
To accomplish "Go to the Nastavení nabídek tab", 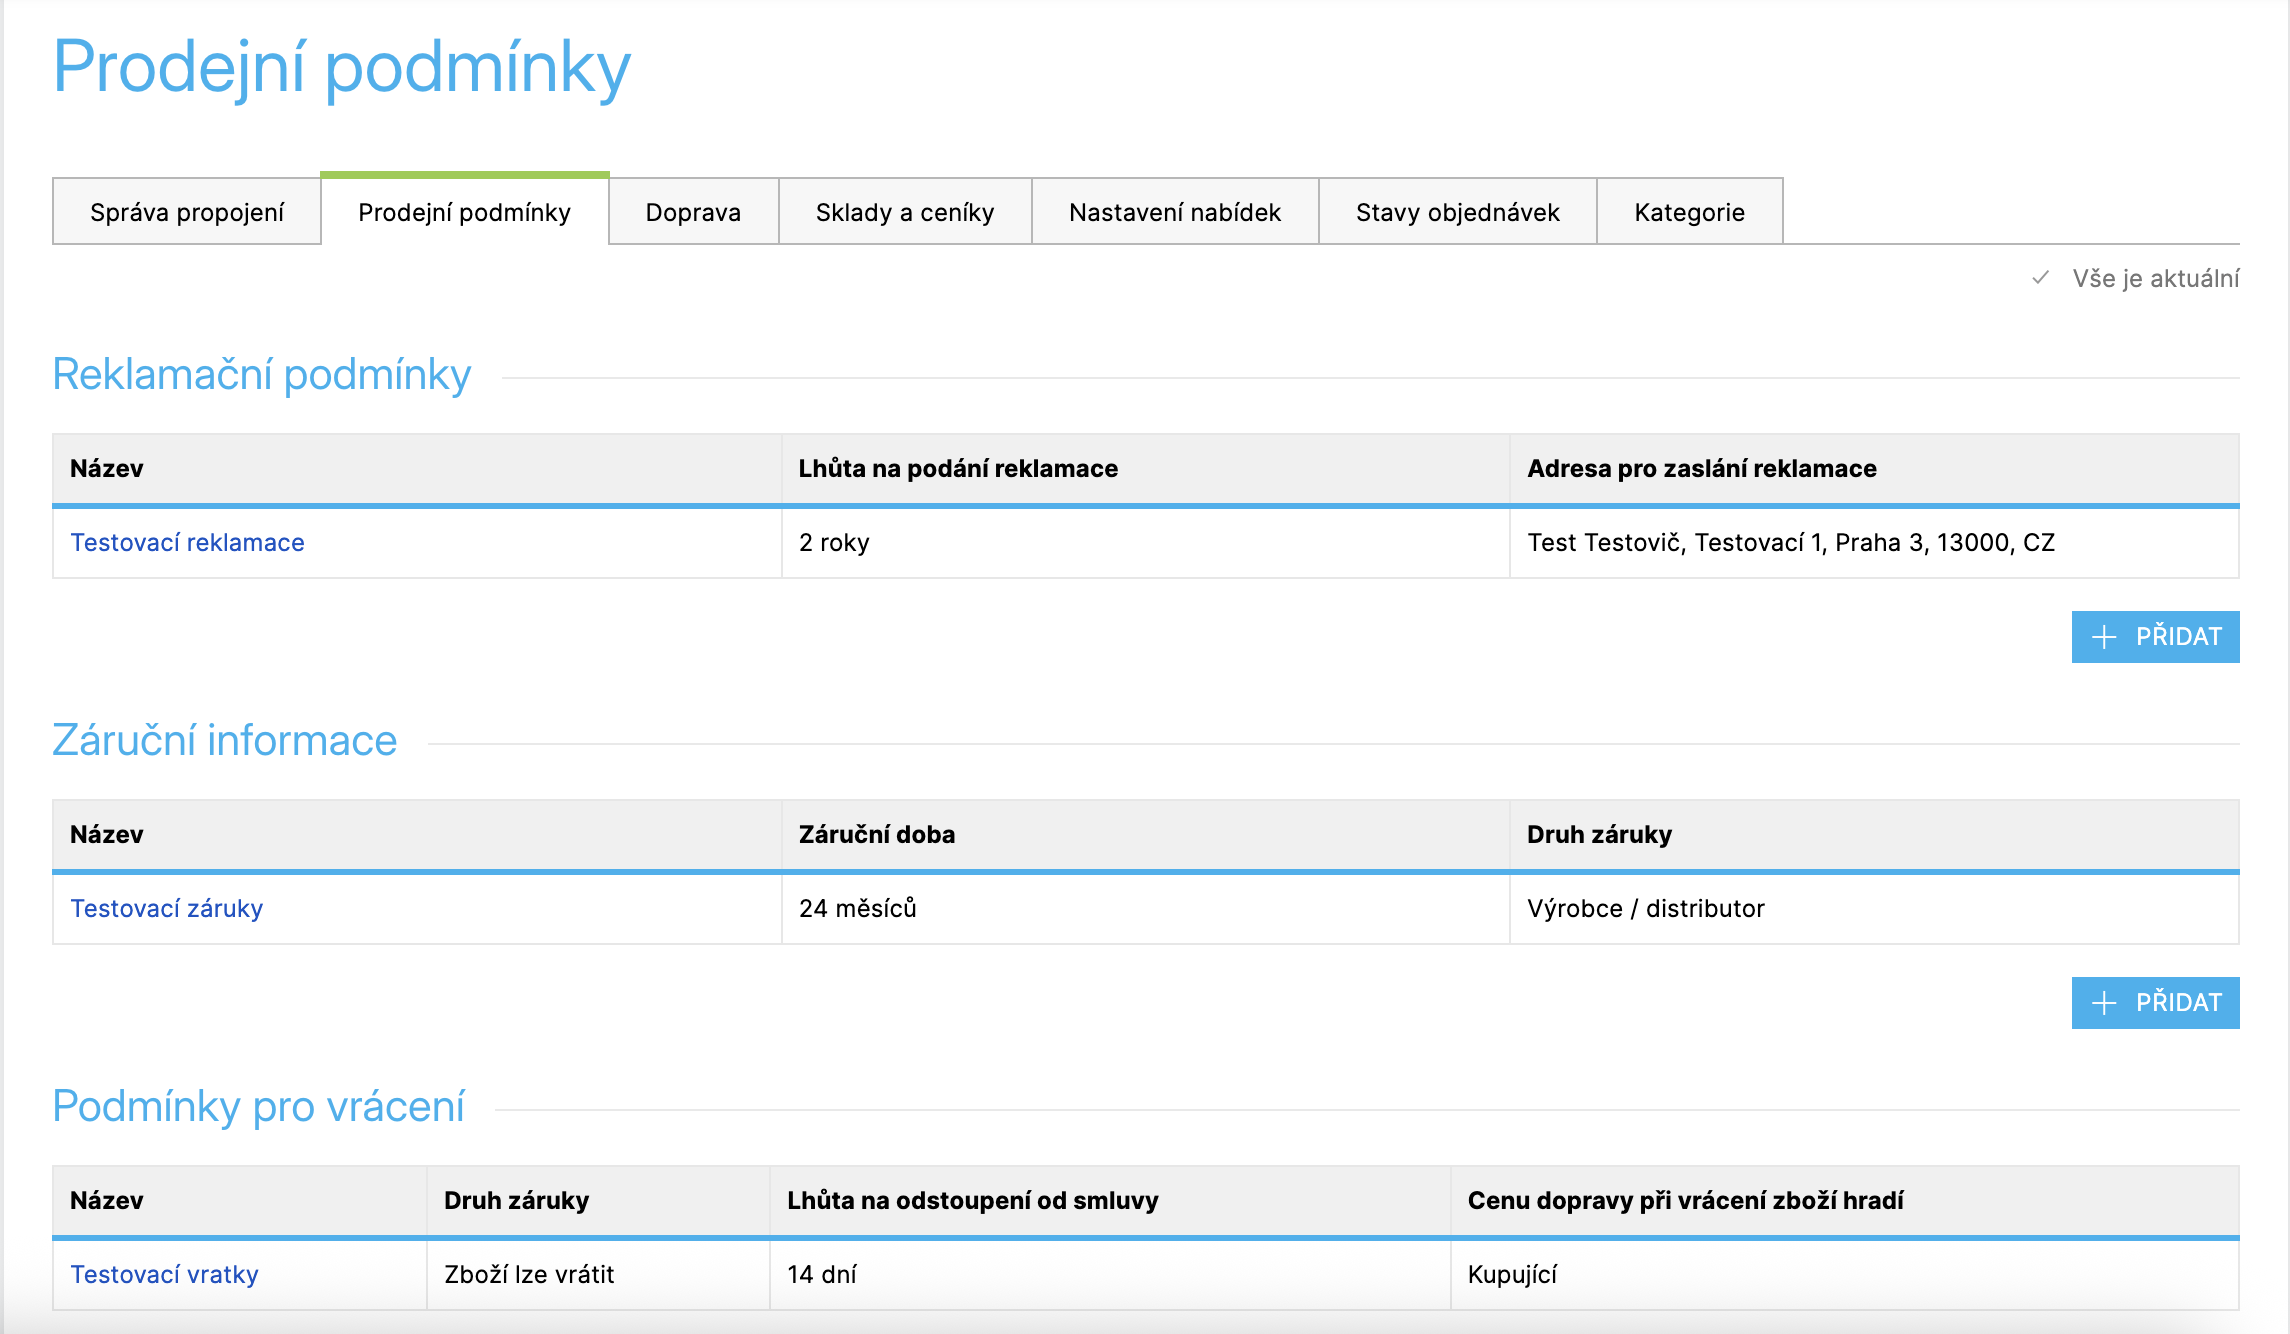I will click(1175, 212).
